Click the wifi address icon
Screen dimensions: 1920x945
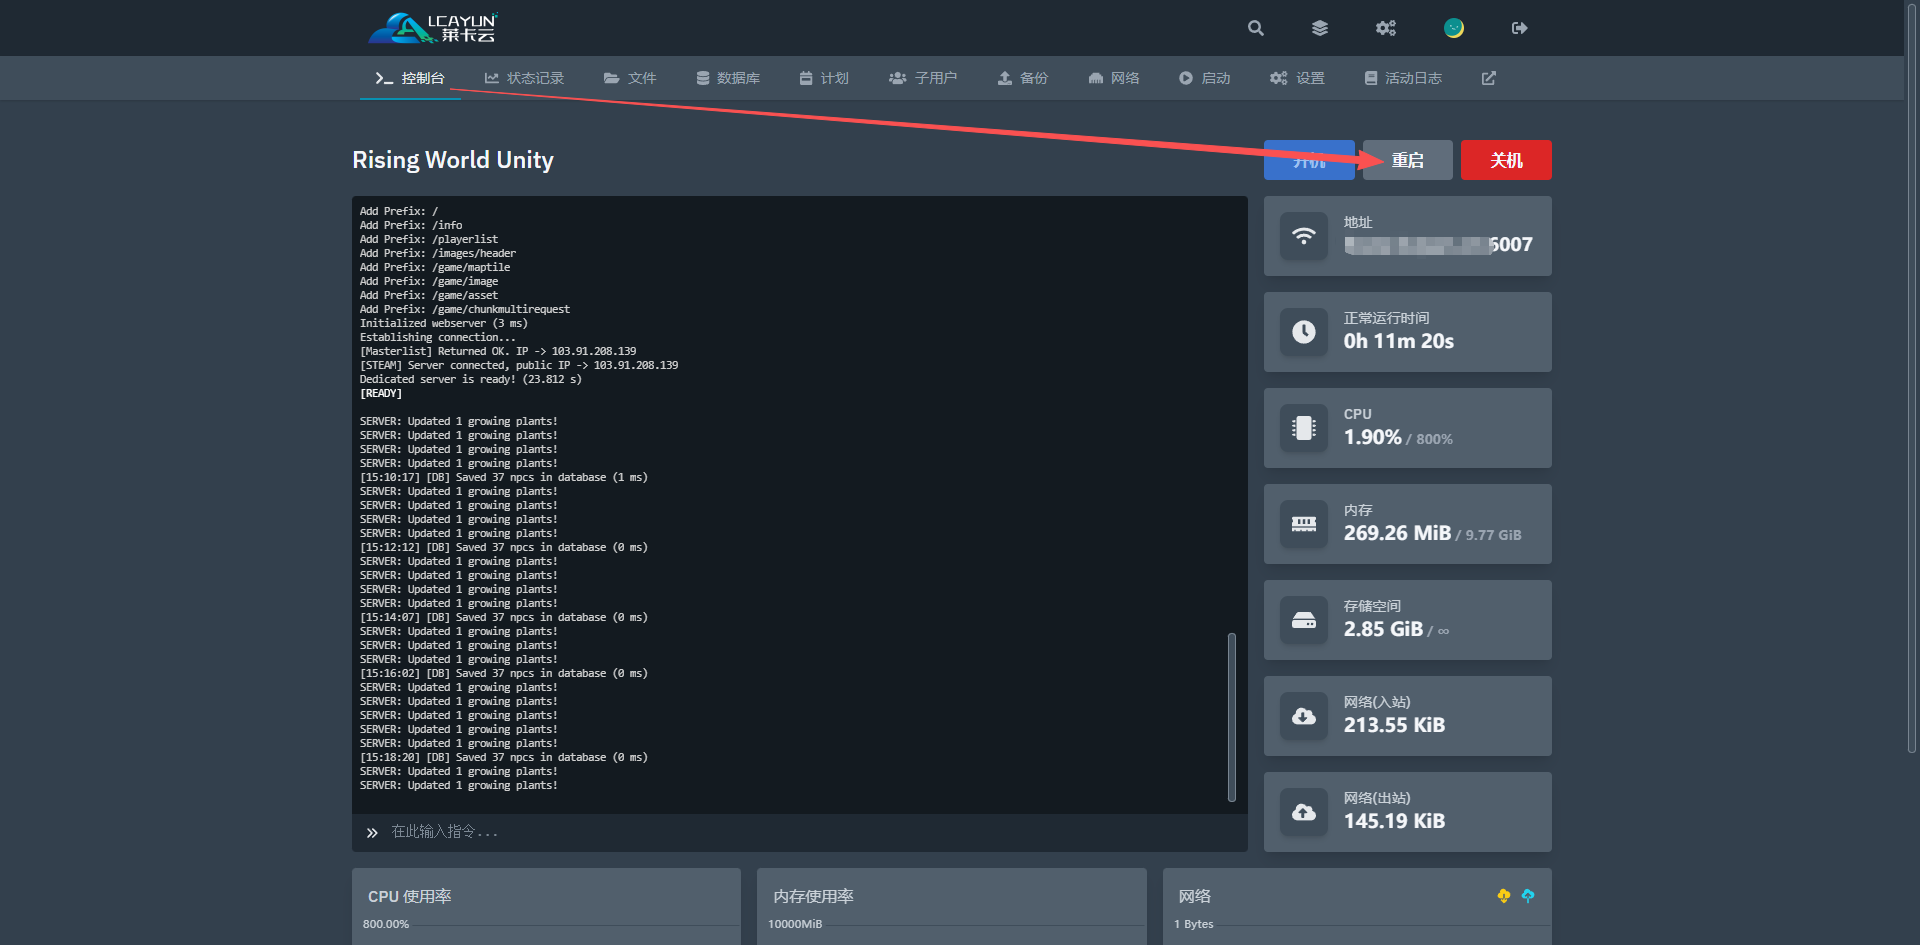pos(1304,236)
